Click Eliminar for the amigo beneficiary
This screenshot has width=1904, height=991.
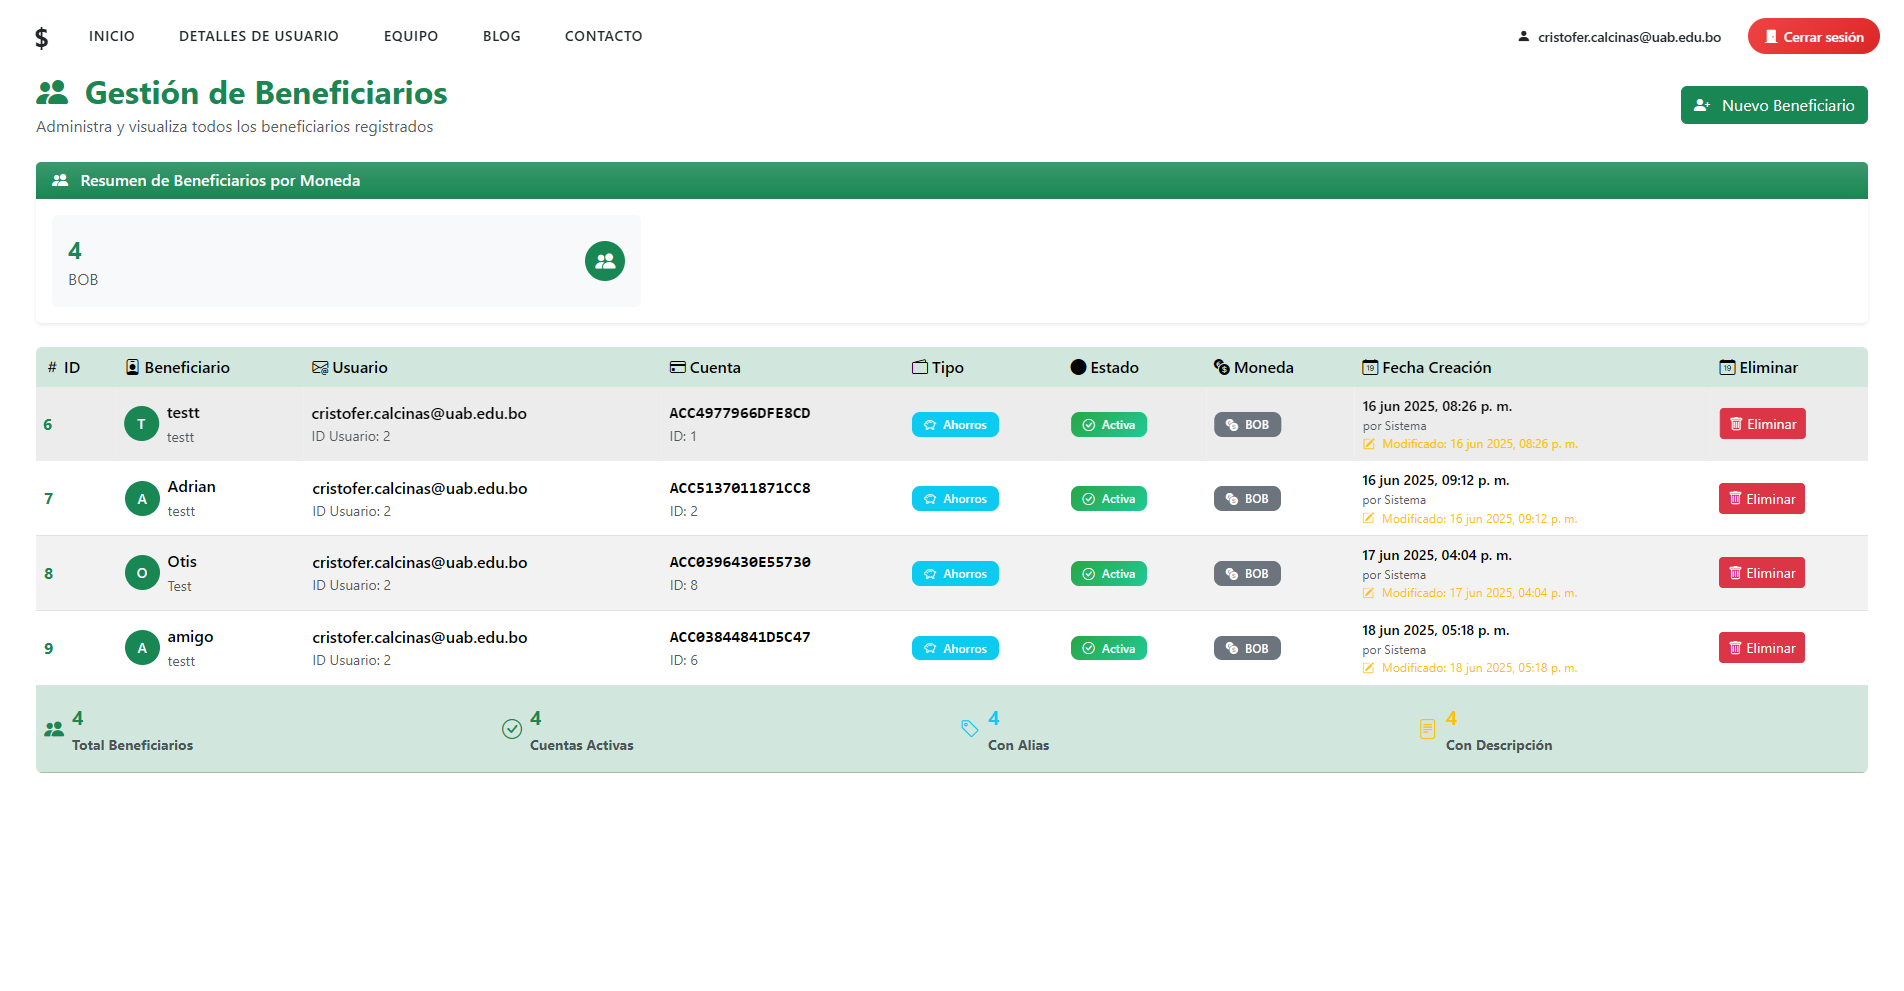[x=1762, y=648]
